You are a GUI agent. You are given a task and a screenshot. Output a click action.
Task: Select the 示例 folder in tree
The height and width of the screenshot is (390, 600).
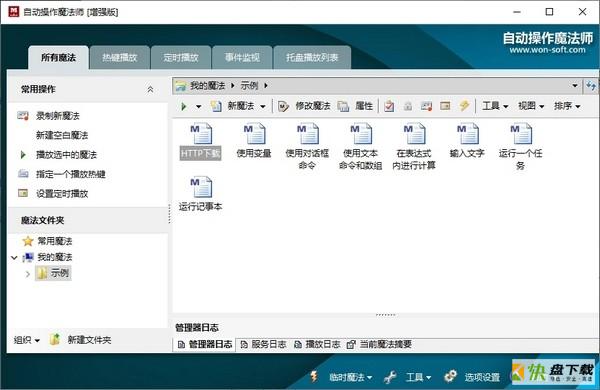54,273
